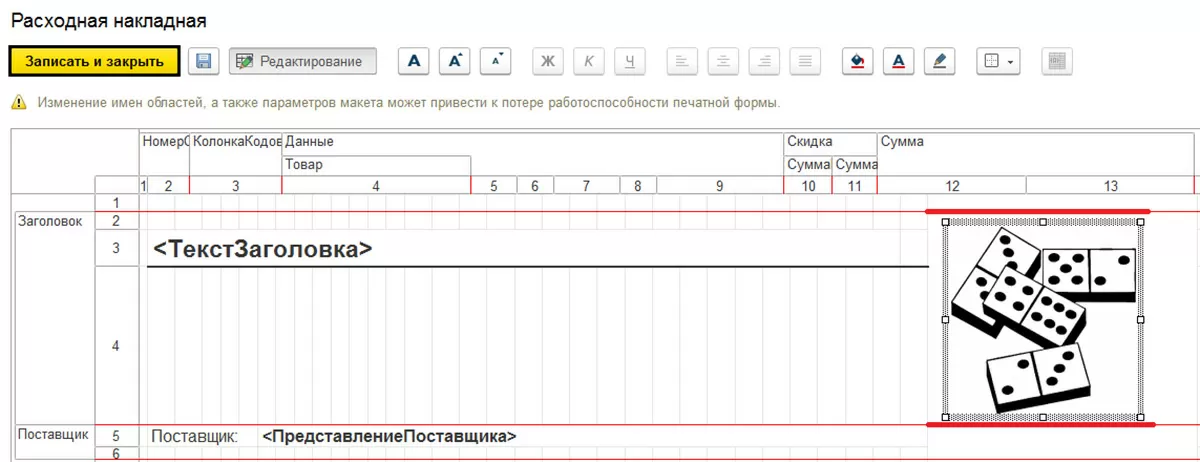Select the dominoes picture
1200x462 pixels.
point(1043,319)
